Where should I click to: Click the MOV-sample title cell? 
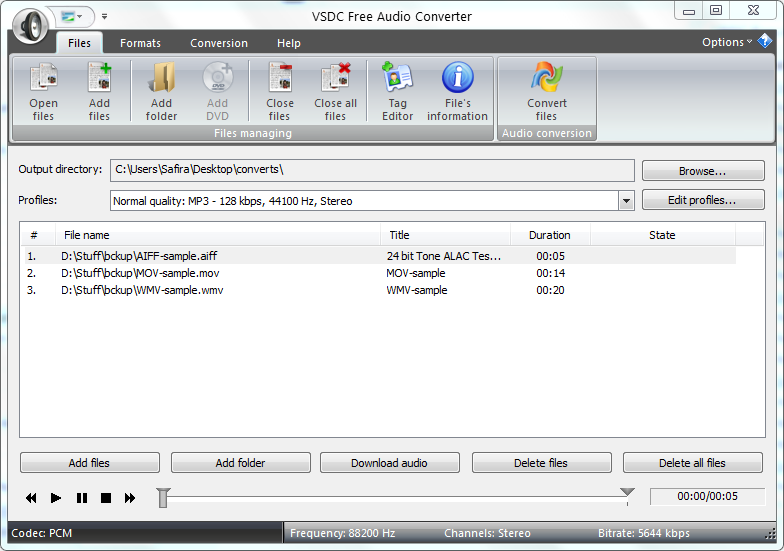click(x=416, y=273)
